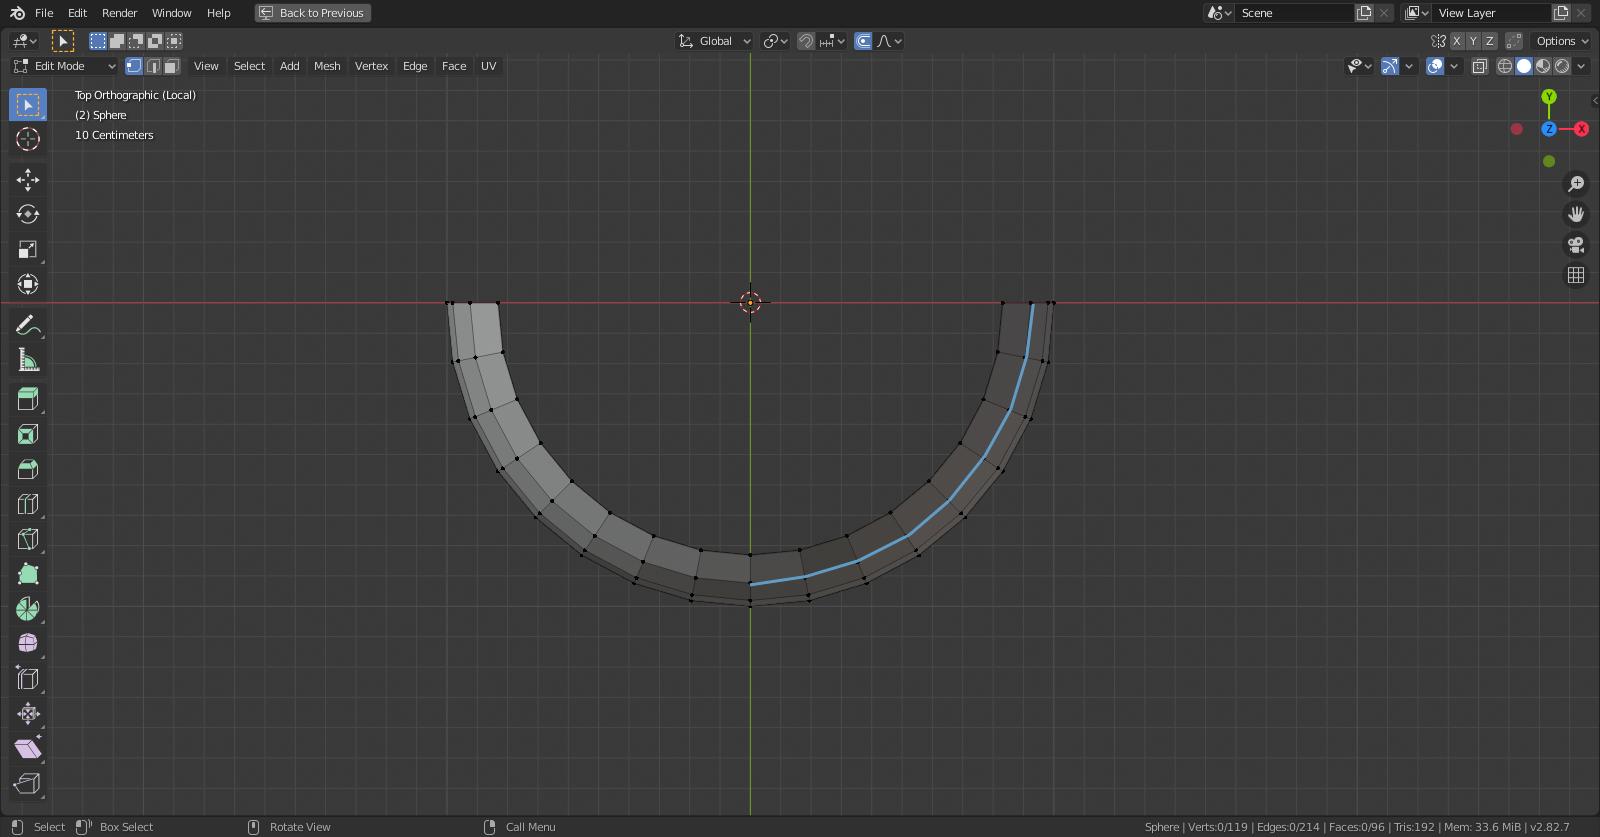
Task: Activate the Move tool
Action: click(x=28, y=180)
